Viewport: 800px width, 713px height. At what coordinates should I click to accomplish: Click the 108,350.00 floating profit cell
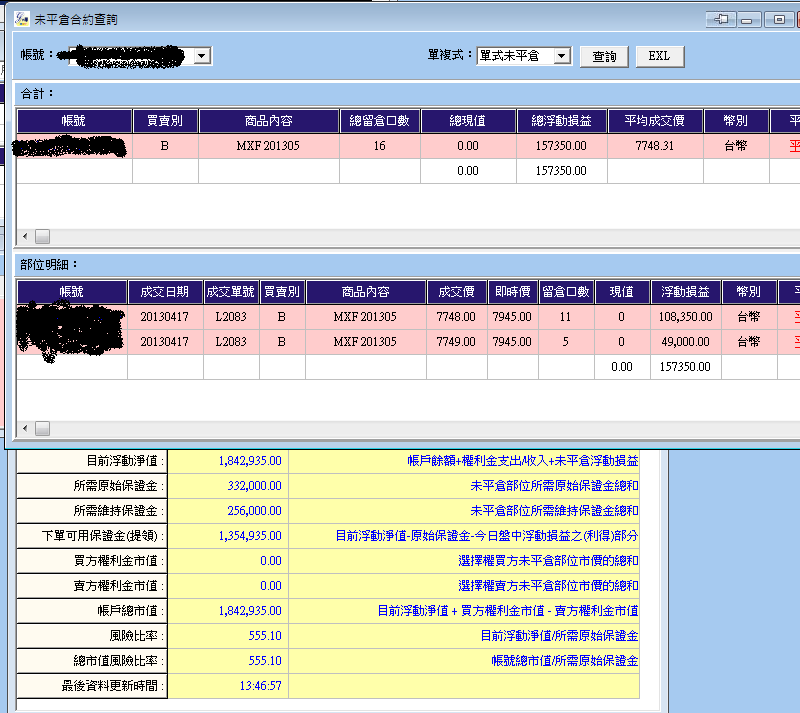coord(685,317)
